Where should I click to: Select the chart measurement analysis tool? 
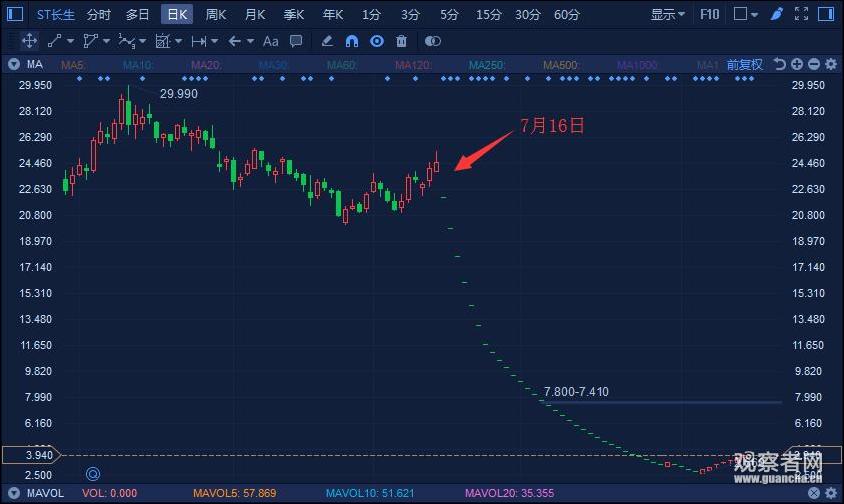click(x=163, y=41)
